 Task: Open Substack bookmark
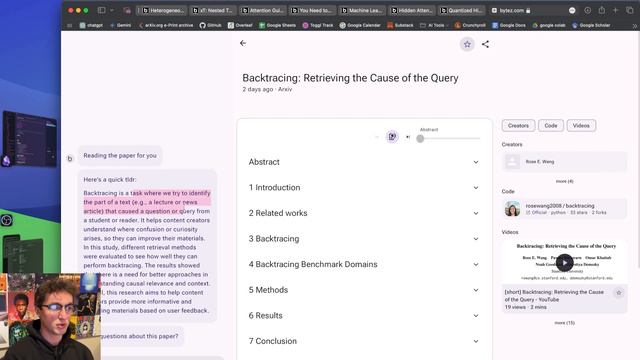point(400,25)
